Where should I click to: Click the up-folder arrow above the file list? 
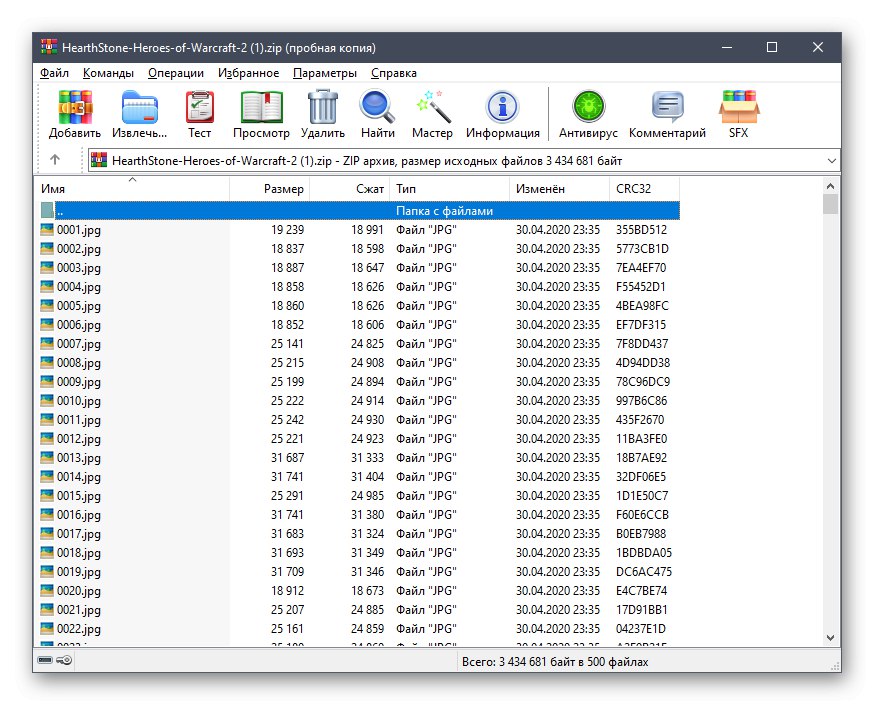click(x=55, y=159)
